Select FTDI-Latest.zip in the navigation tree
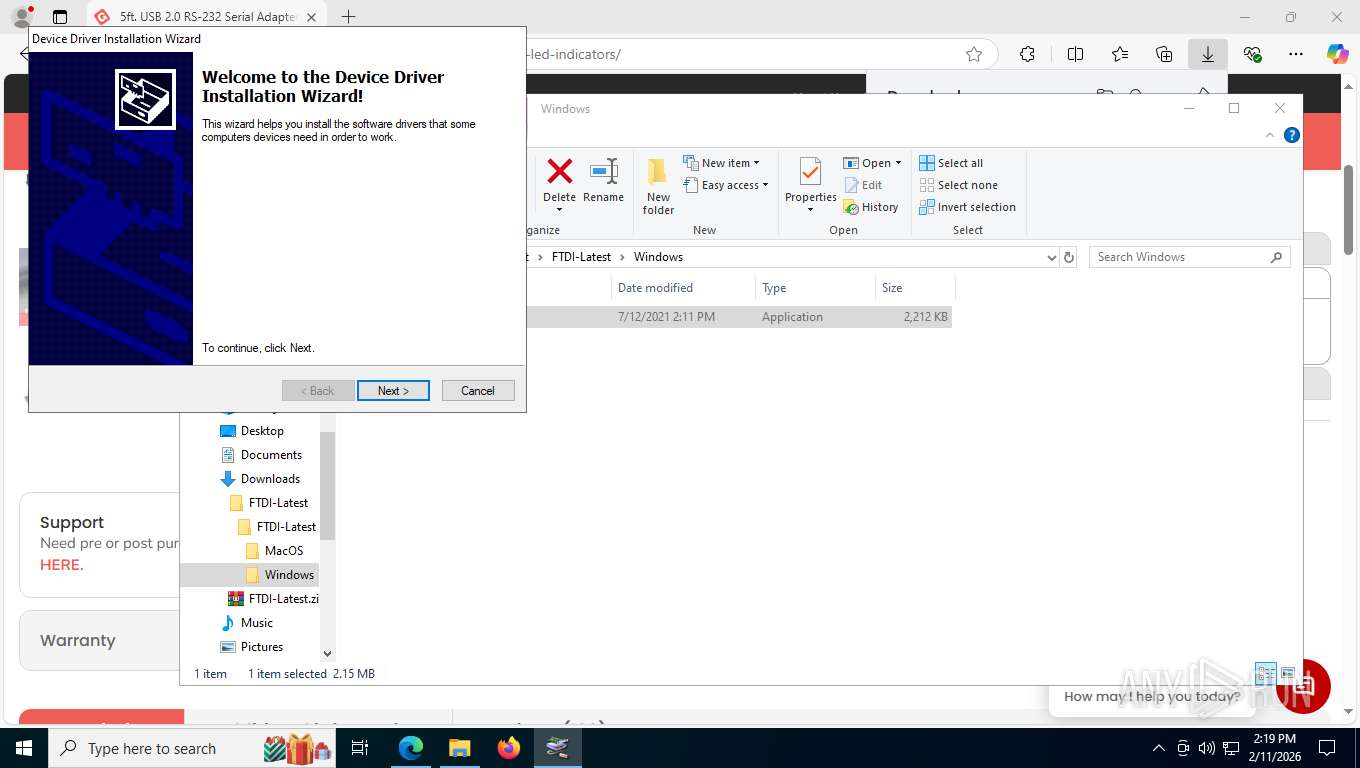1360x768 pixels. tap(273, 599)
